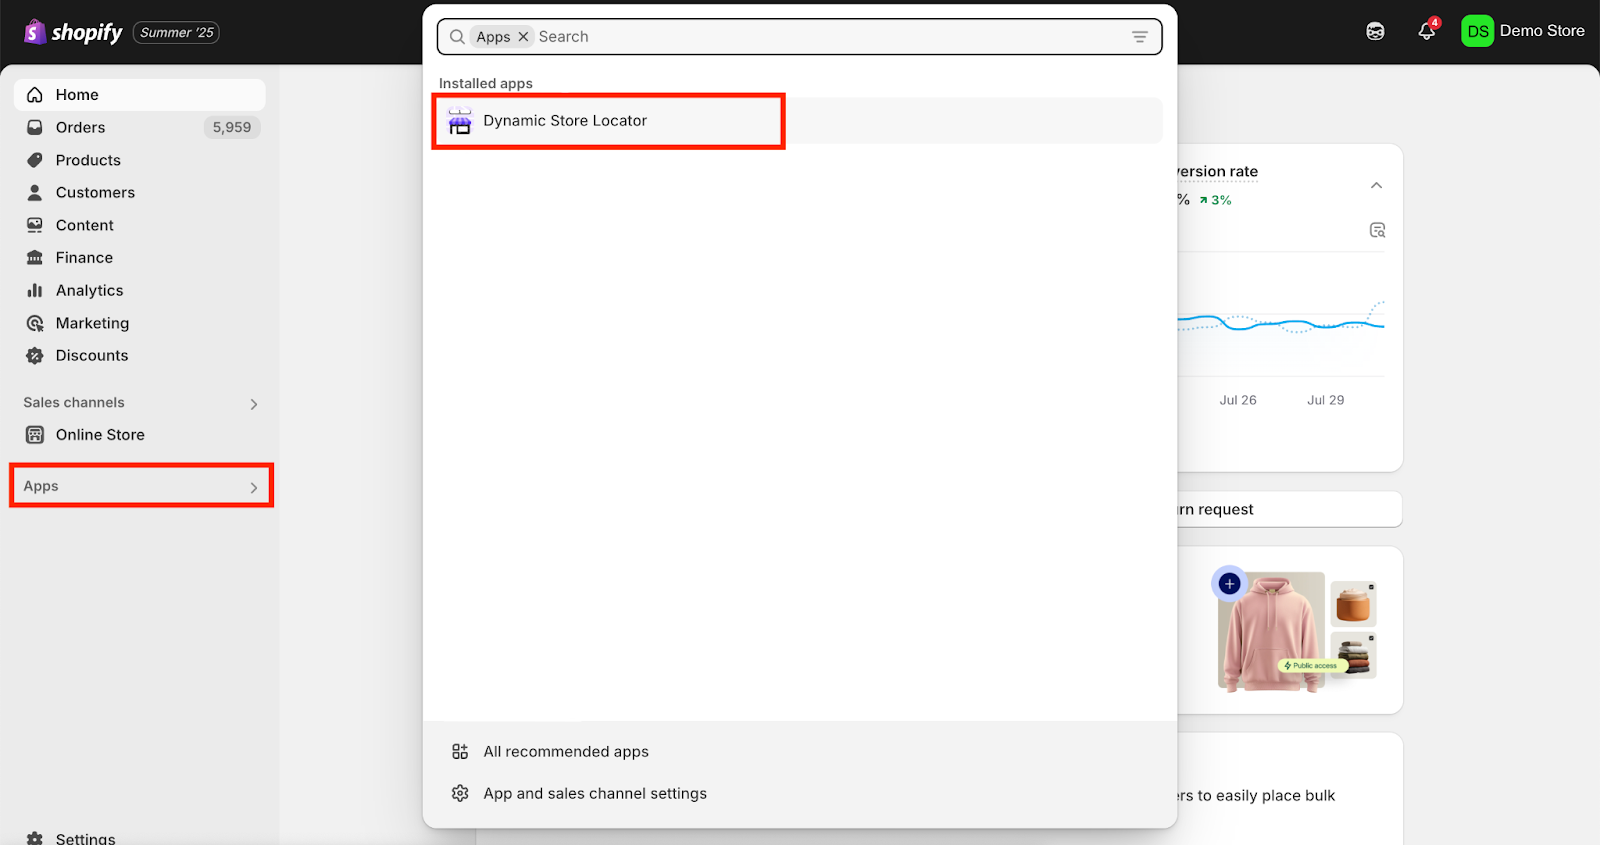Click the conversion rate line chart
The width and height of the screenshot is (1600, 845).
(1281, 320)
